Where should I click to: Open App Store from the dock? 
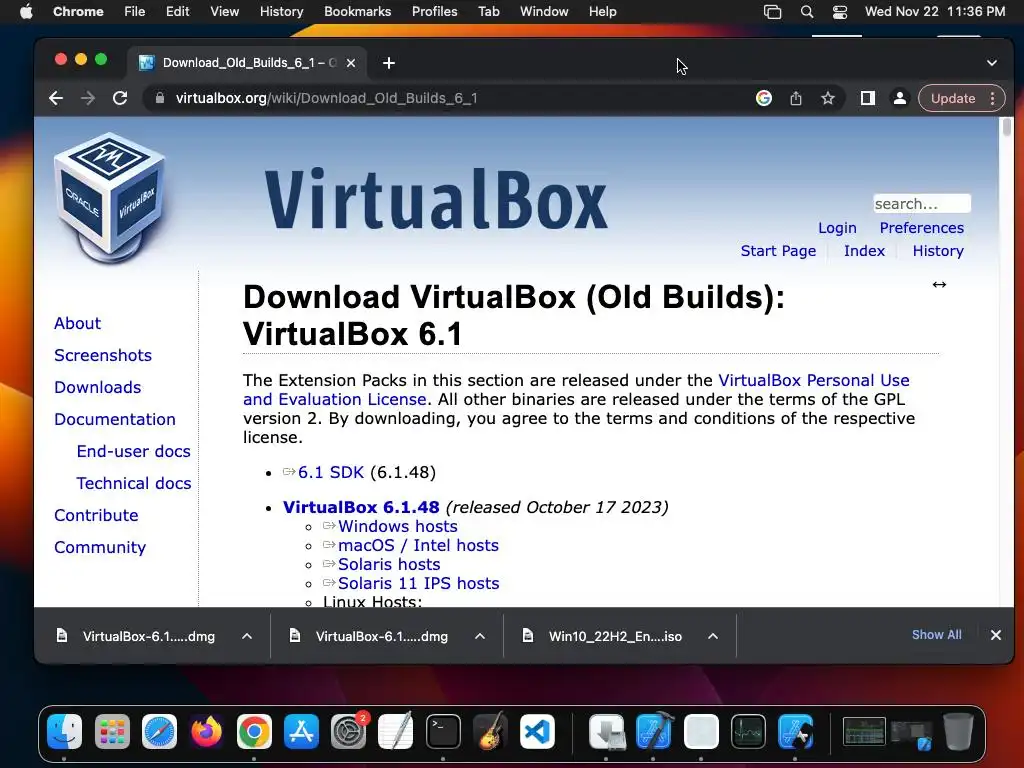click(301, 731)
